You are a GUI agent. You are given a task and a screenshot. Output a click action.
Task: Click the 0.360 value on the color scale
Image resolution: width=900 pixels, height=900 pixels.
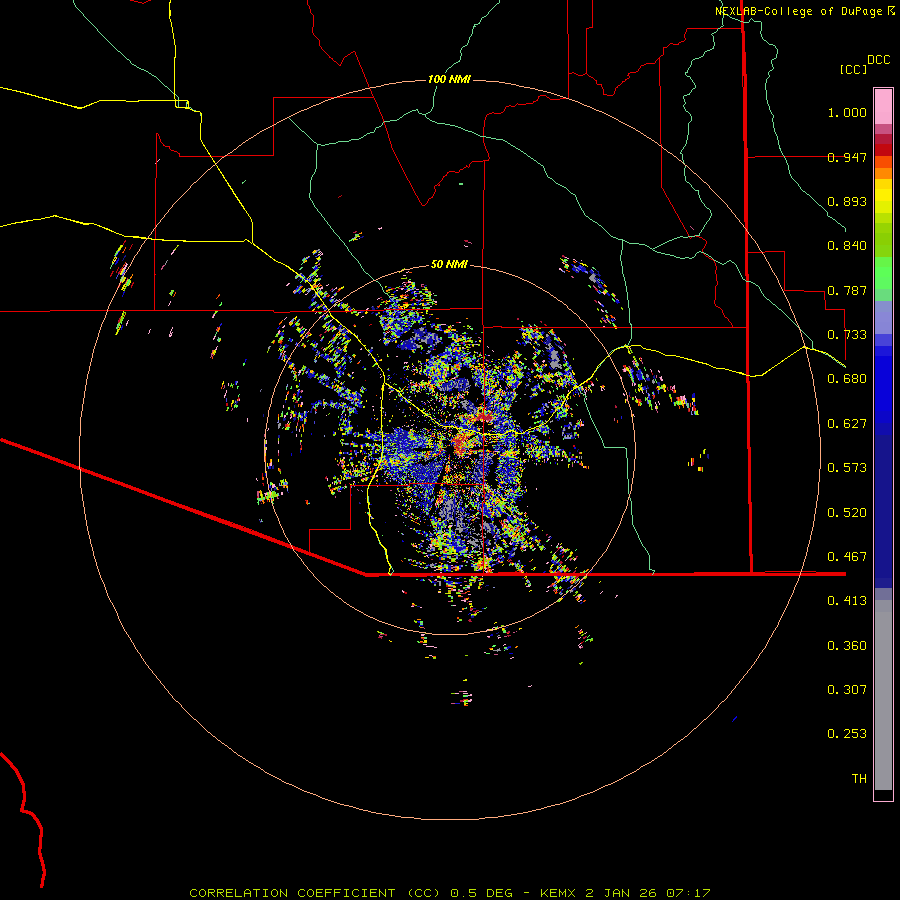[x=847, y=646]
